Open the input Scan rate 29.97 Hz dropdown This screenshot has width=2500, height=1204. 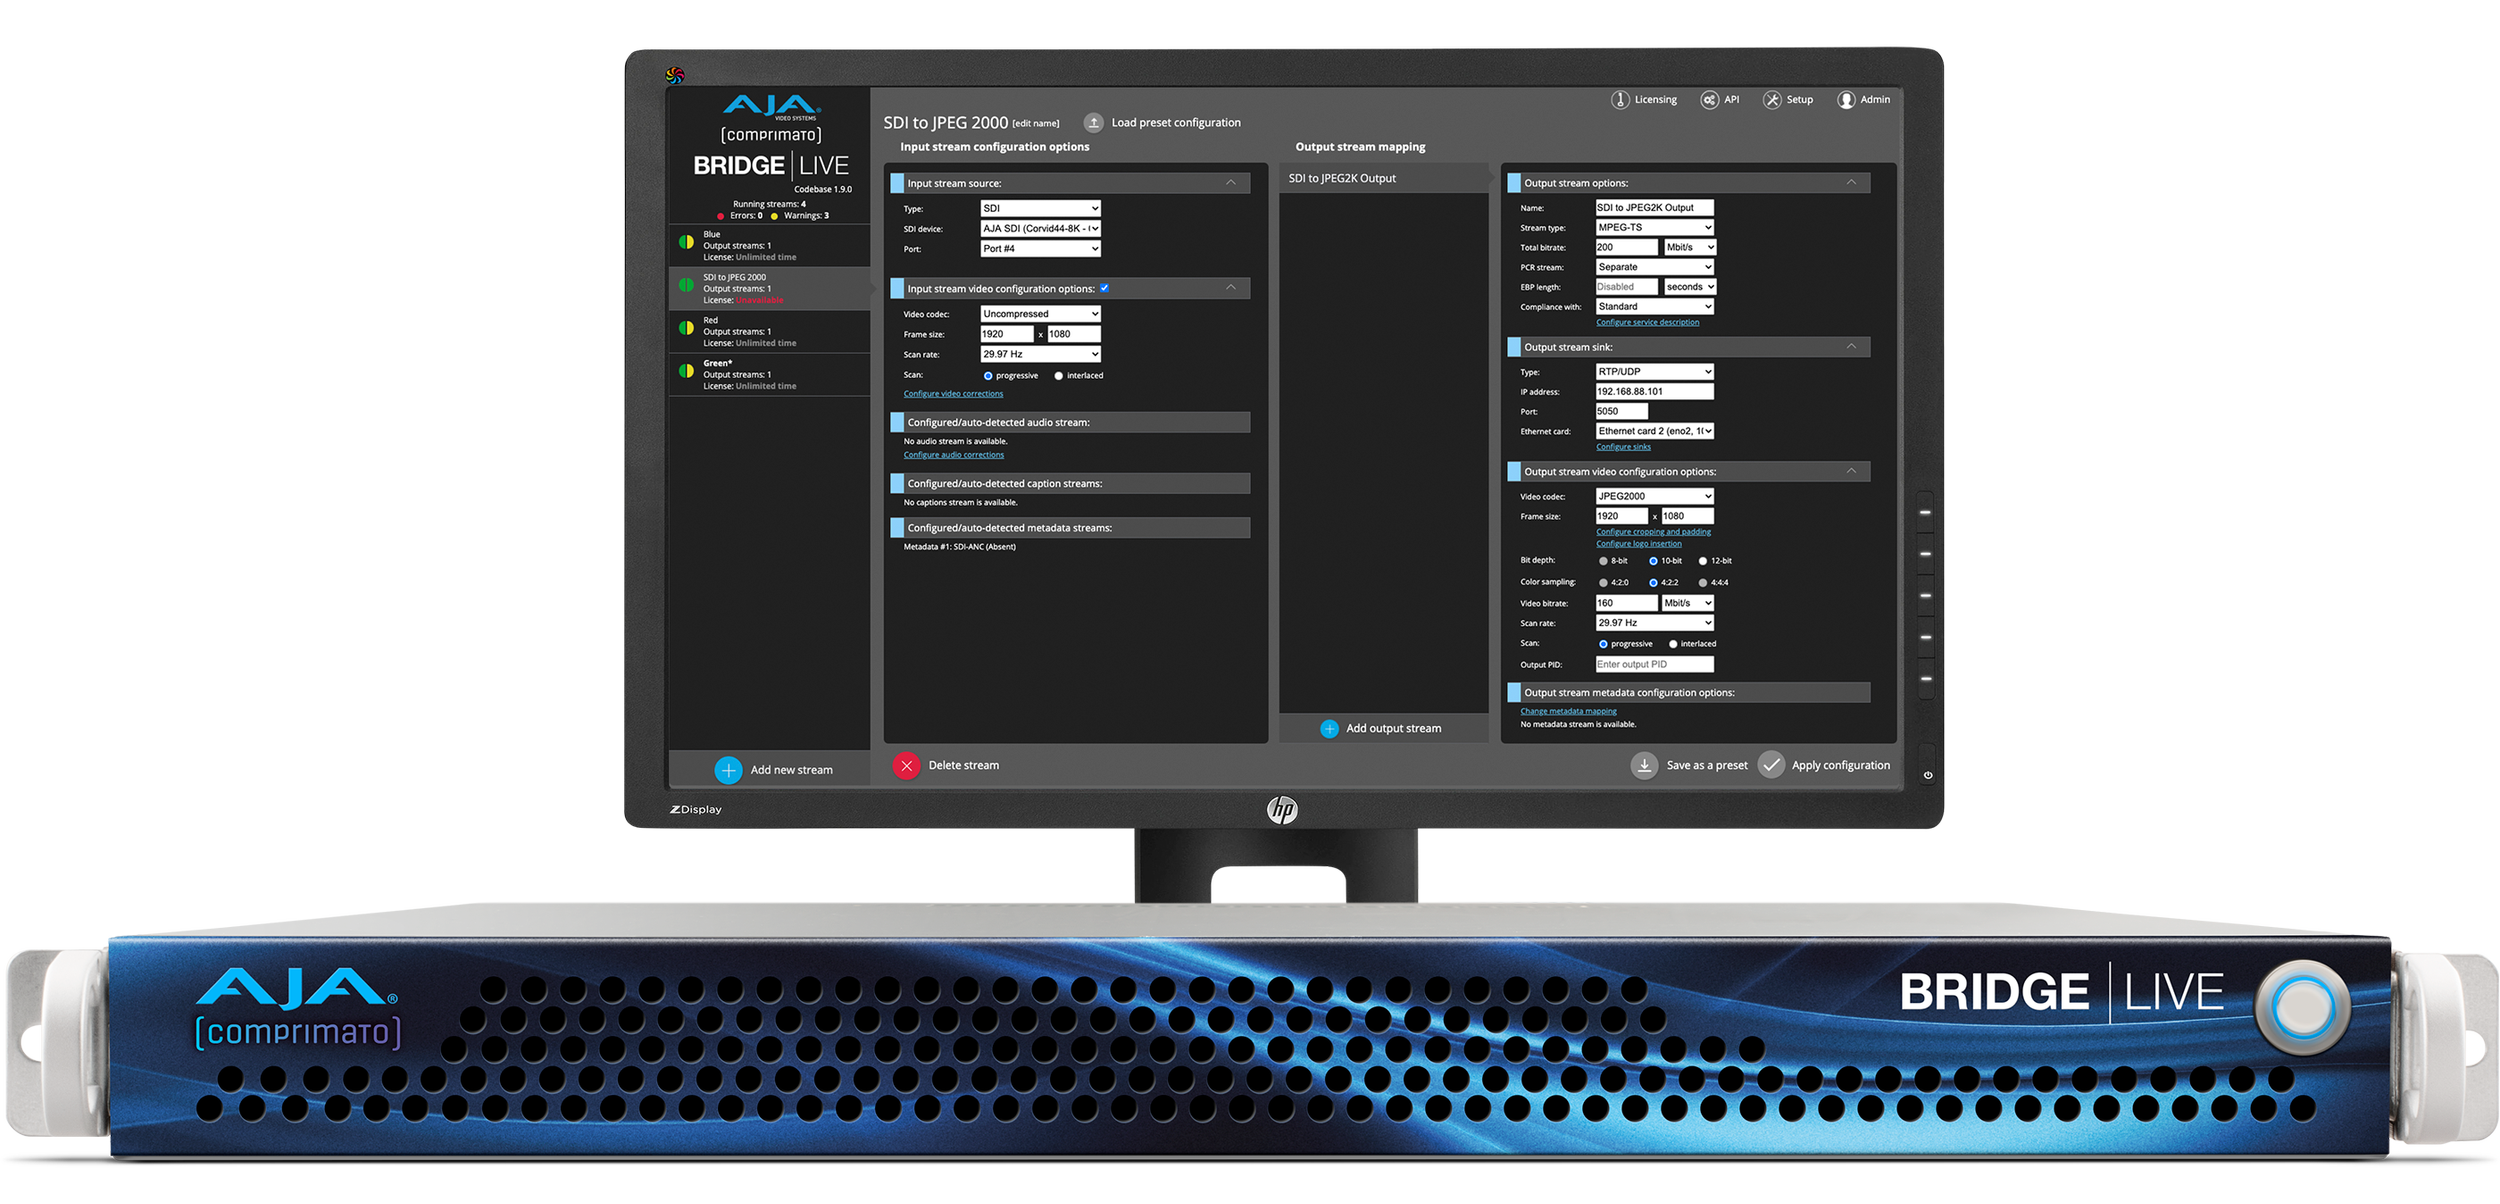(1040, 354)
